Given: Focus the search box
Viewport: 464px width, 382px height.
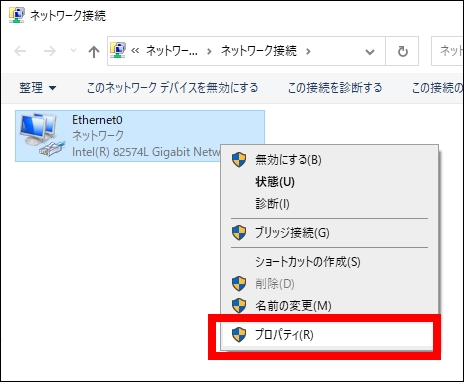Looking at the screenshot, I should [x=447, y=51].
